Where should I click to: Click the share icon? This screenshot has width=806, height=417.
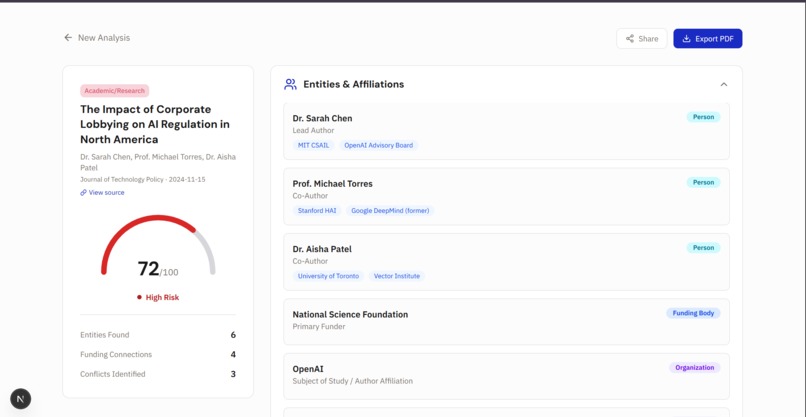pyautogui.click(x=630, y=39)
